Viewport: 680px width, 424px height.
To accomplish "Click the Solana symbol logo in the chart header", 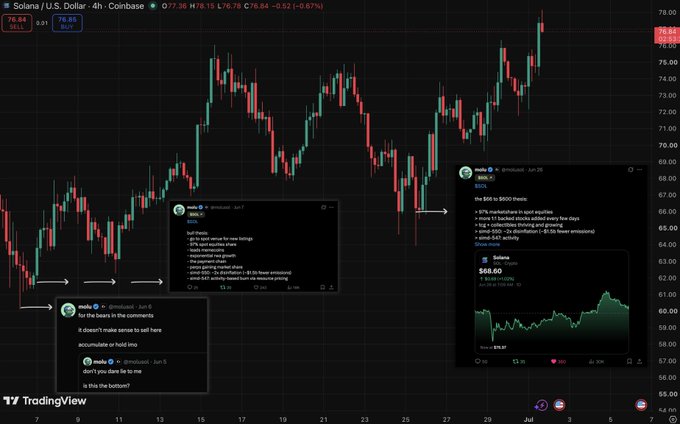I will [x=6, y=6].
